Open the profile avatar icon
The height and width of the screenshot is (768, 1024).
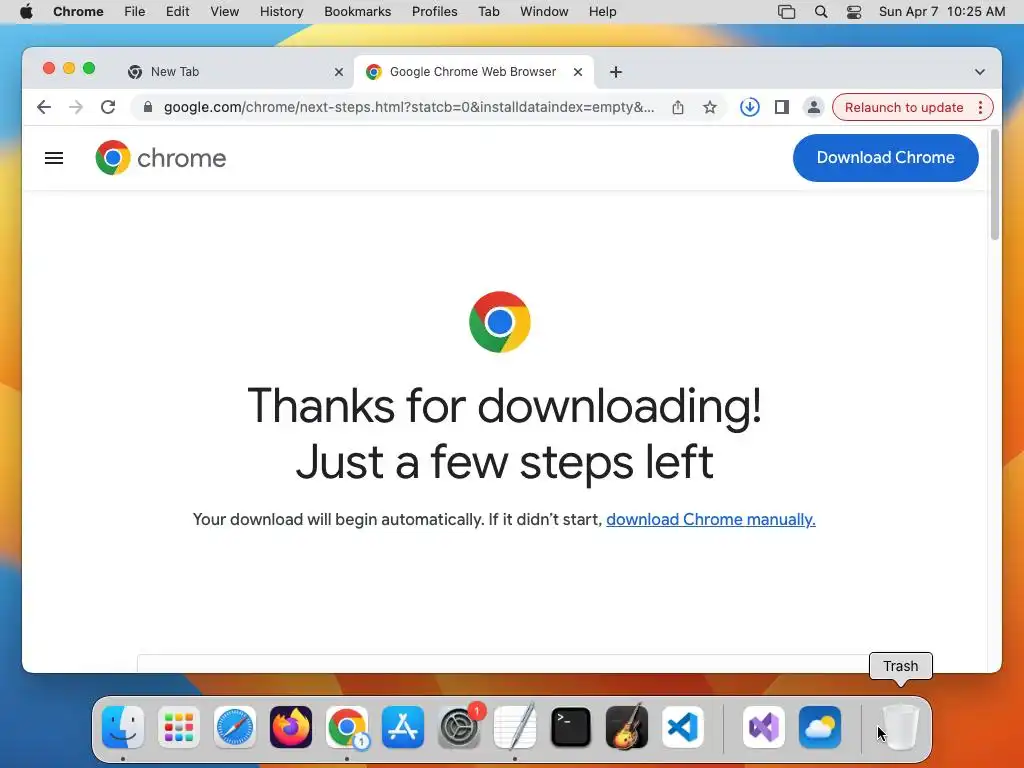pyautogui.click(x=814, y=107)
